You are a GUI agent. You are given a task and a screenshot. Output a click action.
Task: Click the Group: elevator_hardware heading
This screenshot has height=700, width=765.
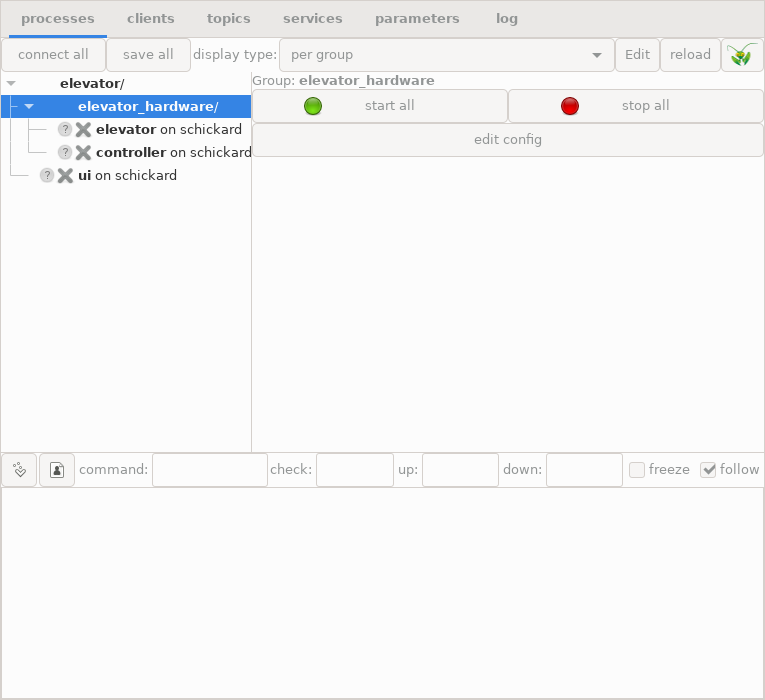point(343,80)
